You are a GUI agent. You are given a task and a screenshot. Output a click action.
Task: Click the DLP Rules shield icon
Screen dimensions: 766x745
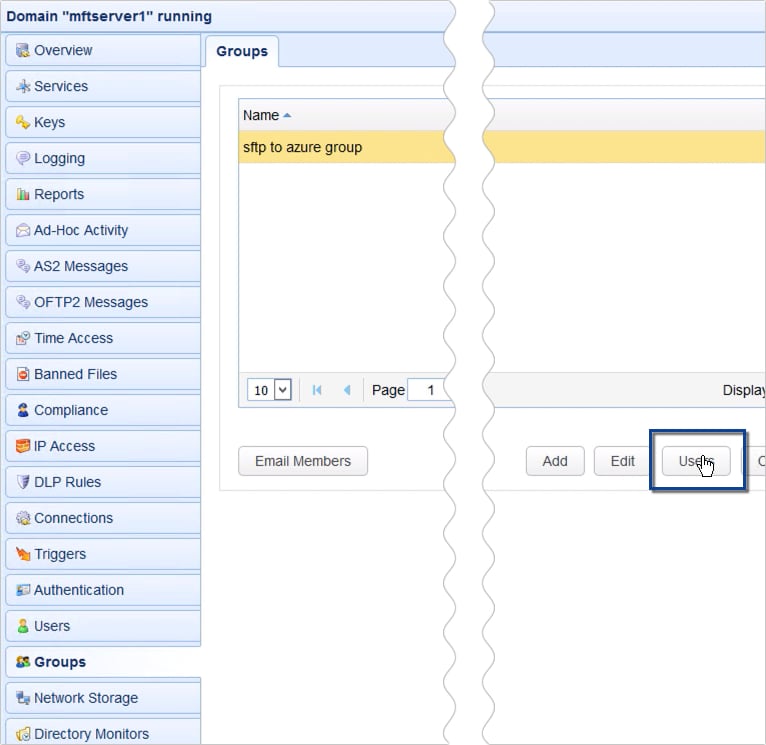[23, 483]
